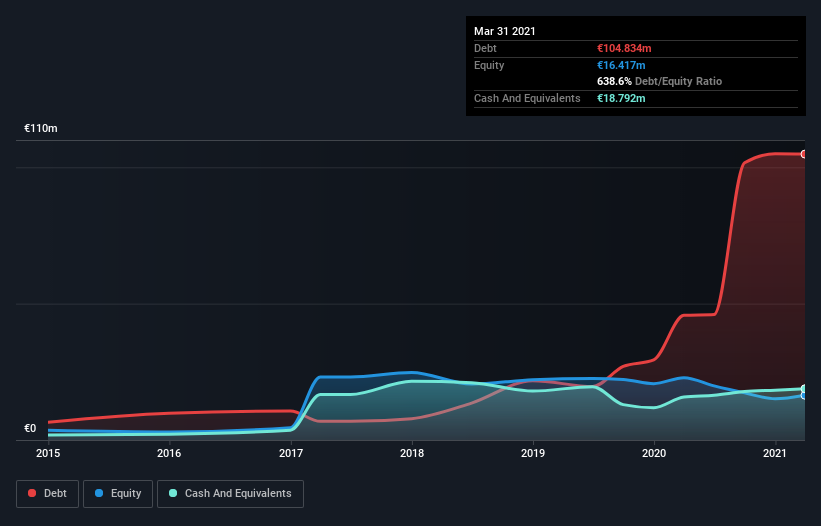Click the red Debt endpoint marker
This screenshot has width=821, height=526.
tap(804, 154)
